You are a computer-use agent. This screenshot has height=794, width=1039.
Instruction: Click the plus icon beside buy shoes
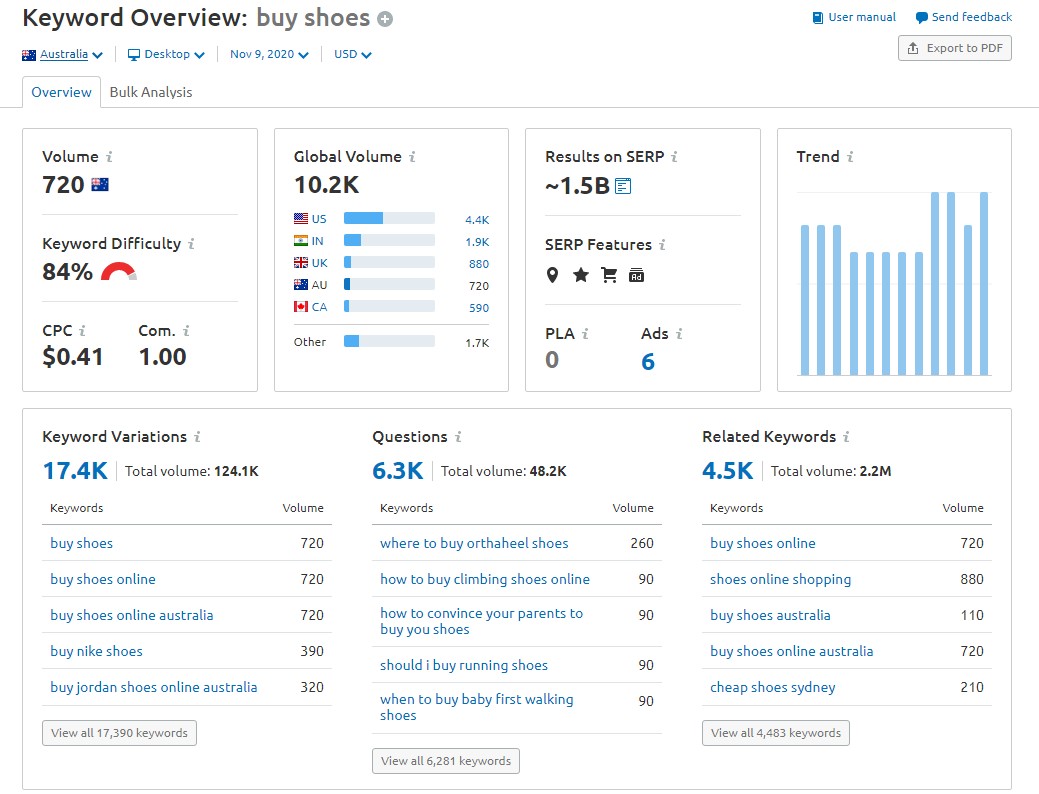pyautogui.click(x=383, y=18)
